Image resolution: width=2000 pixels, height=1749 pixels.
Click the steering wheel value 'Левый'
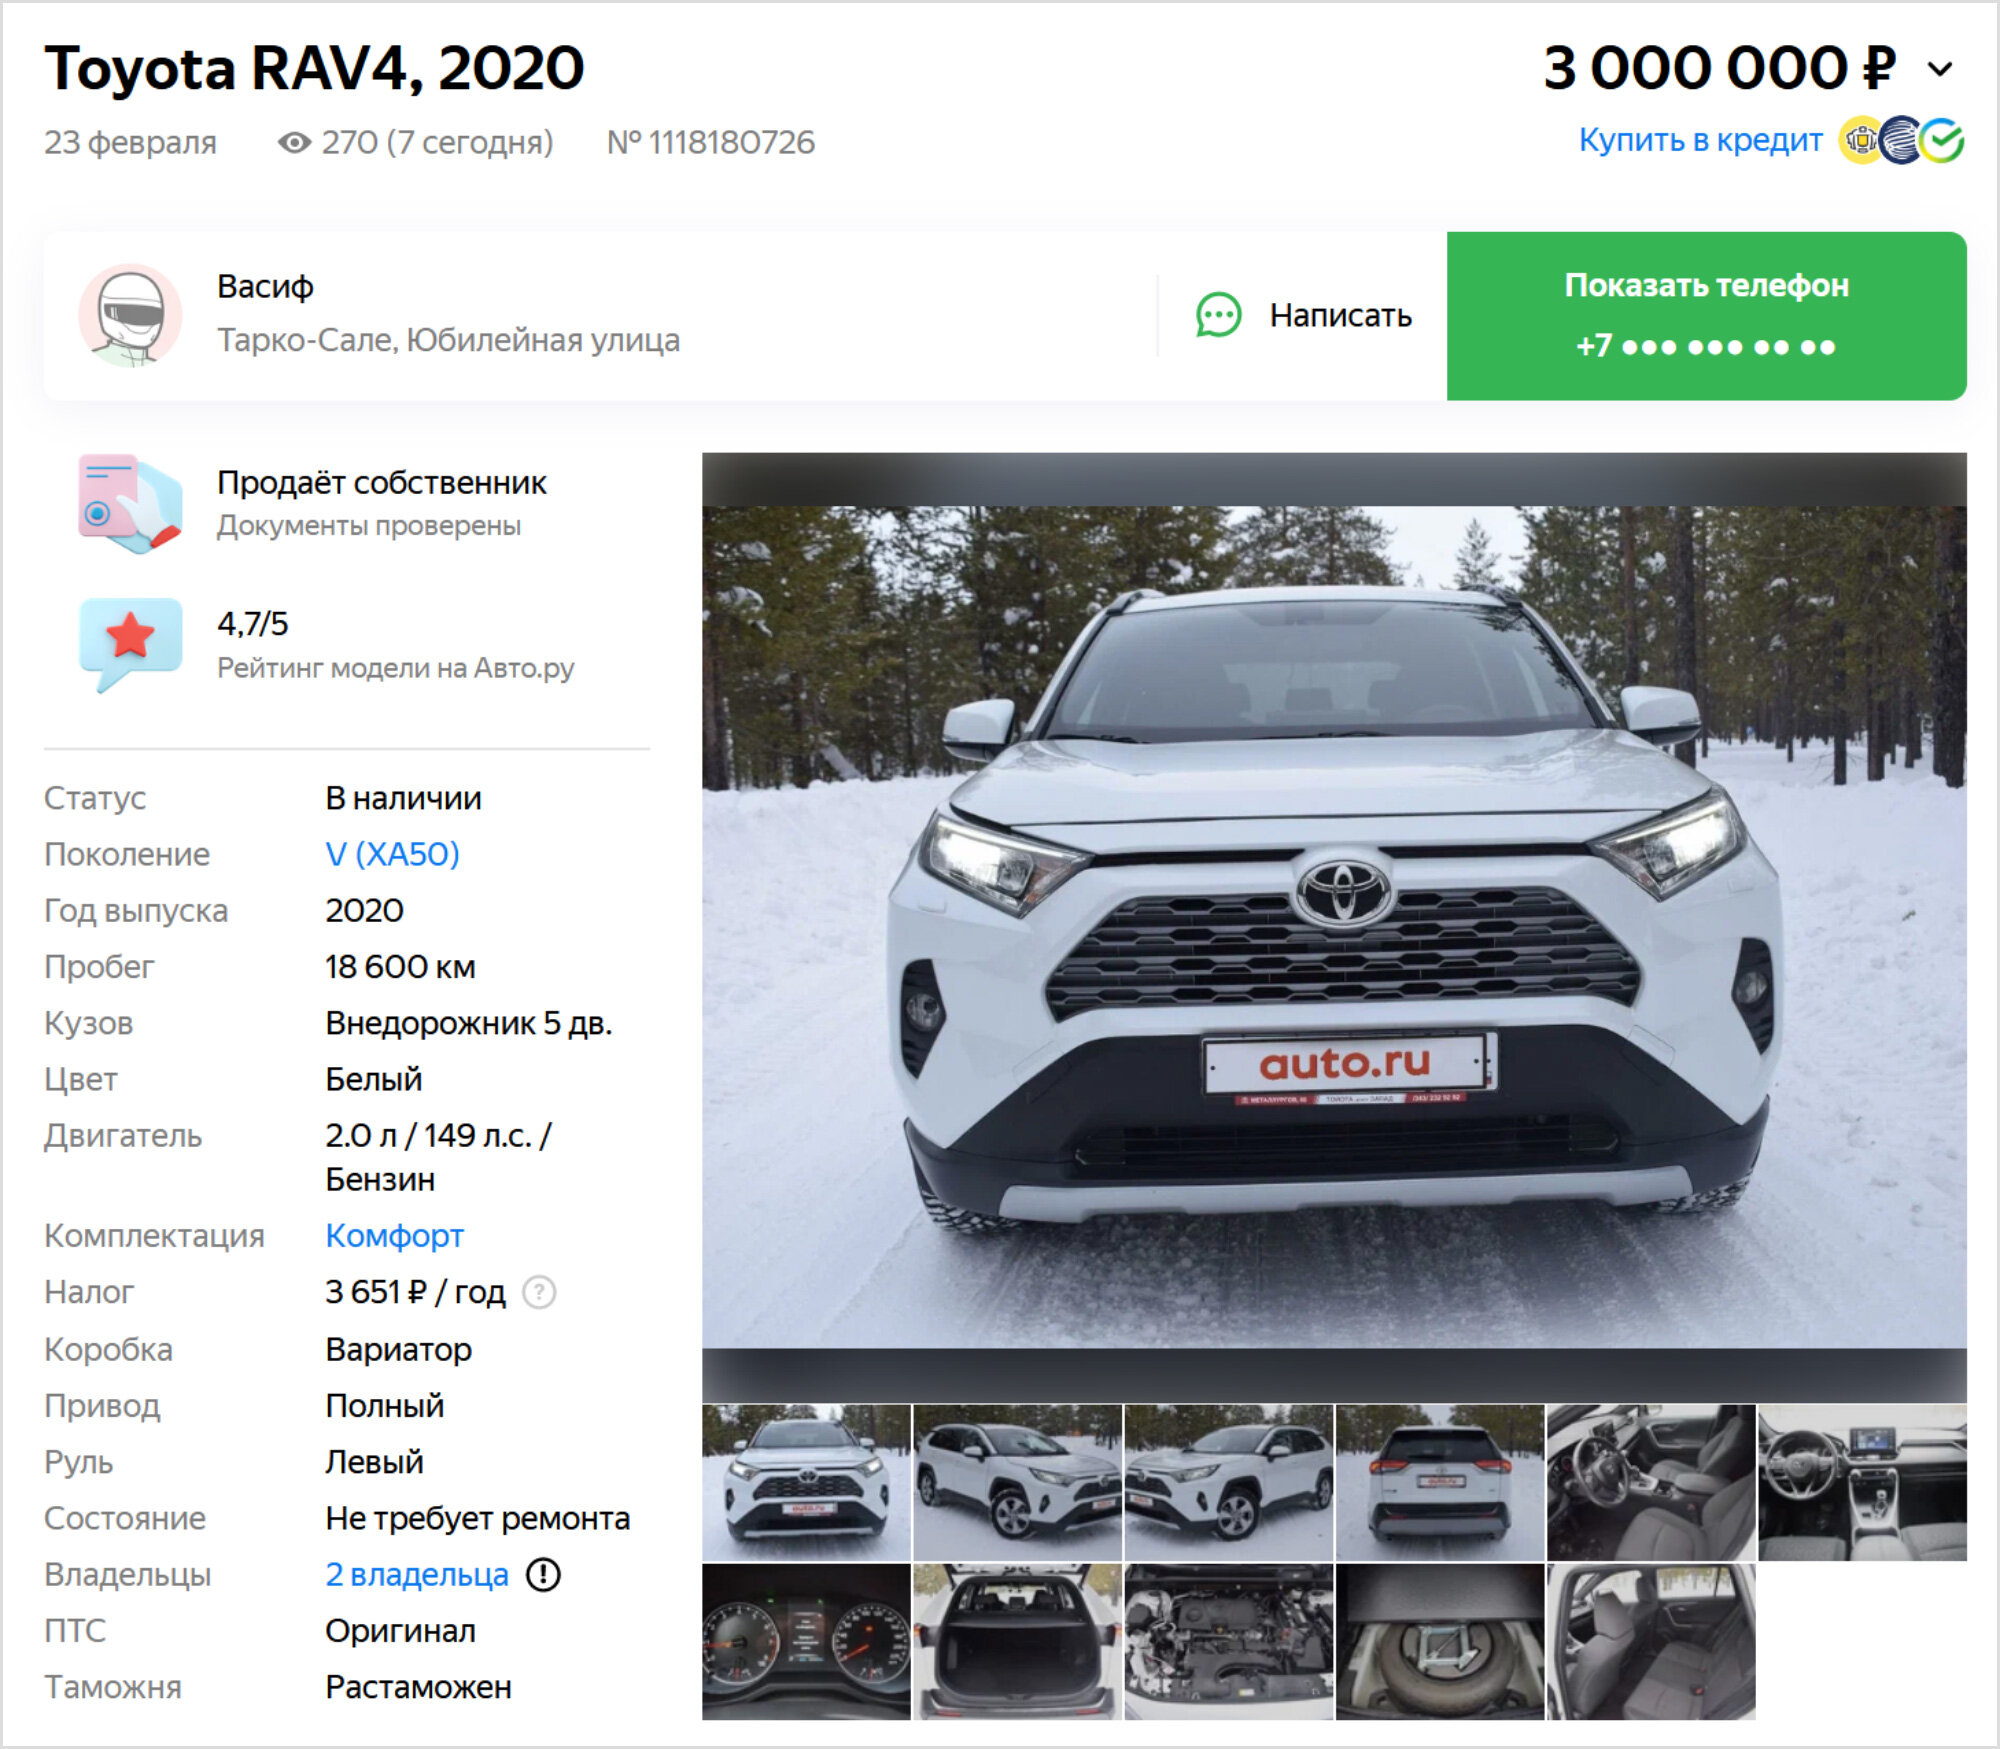[375, 1462]
